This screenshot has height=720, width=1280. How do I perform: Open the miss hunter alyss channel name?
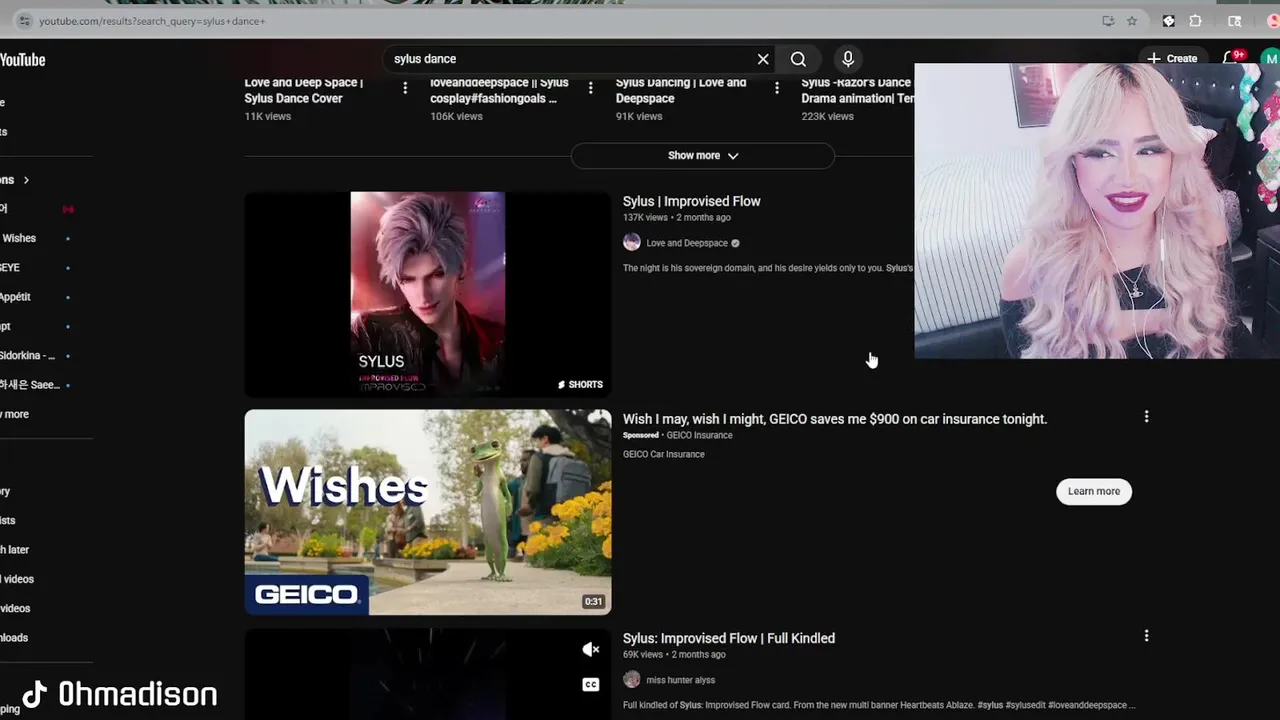[681, 680]
